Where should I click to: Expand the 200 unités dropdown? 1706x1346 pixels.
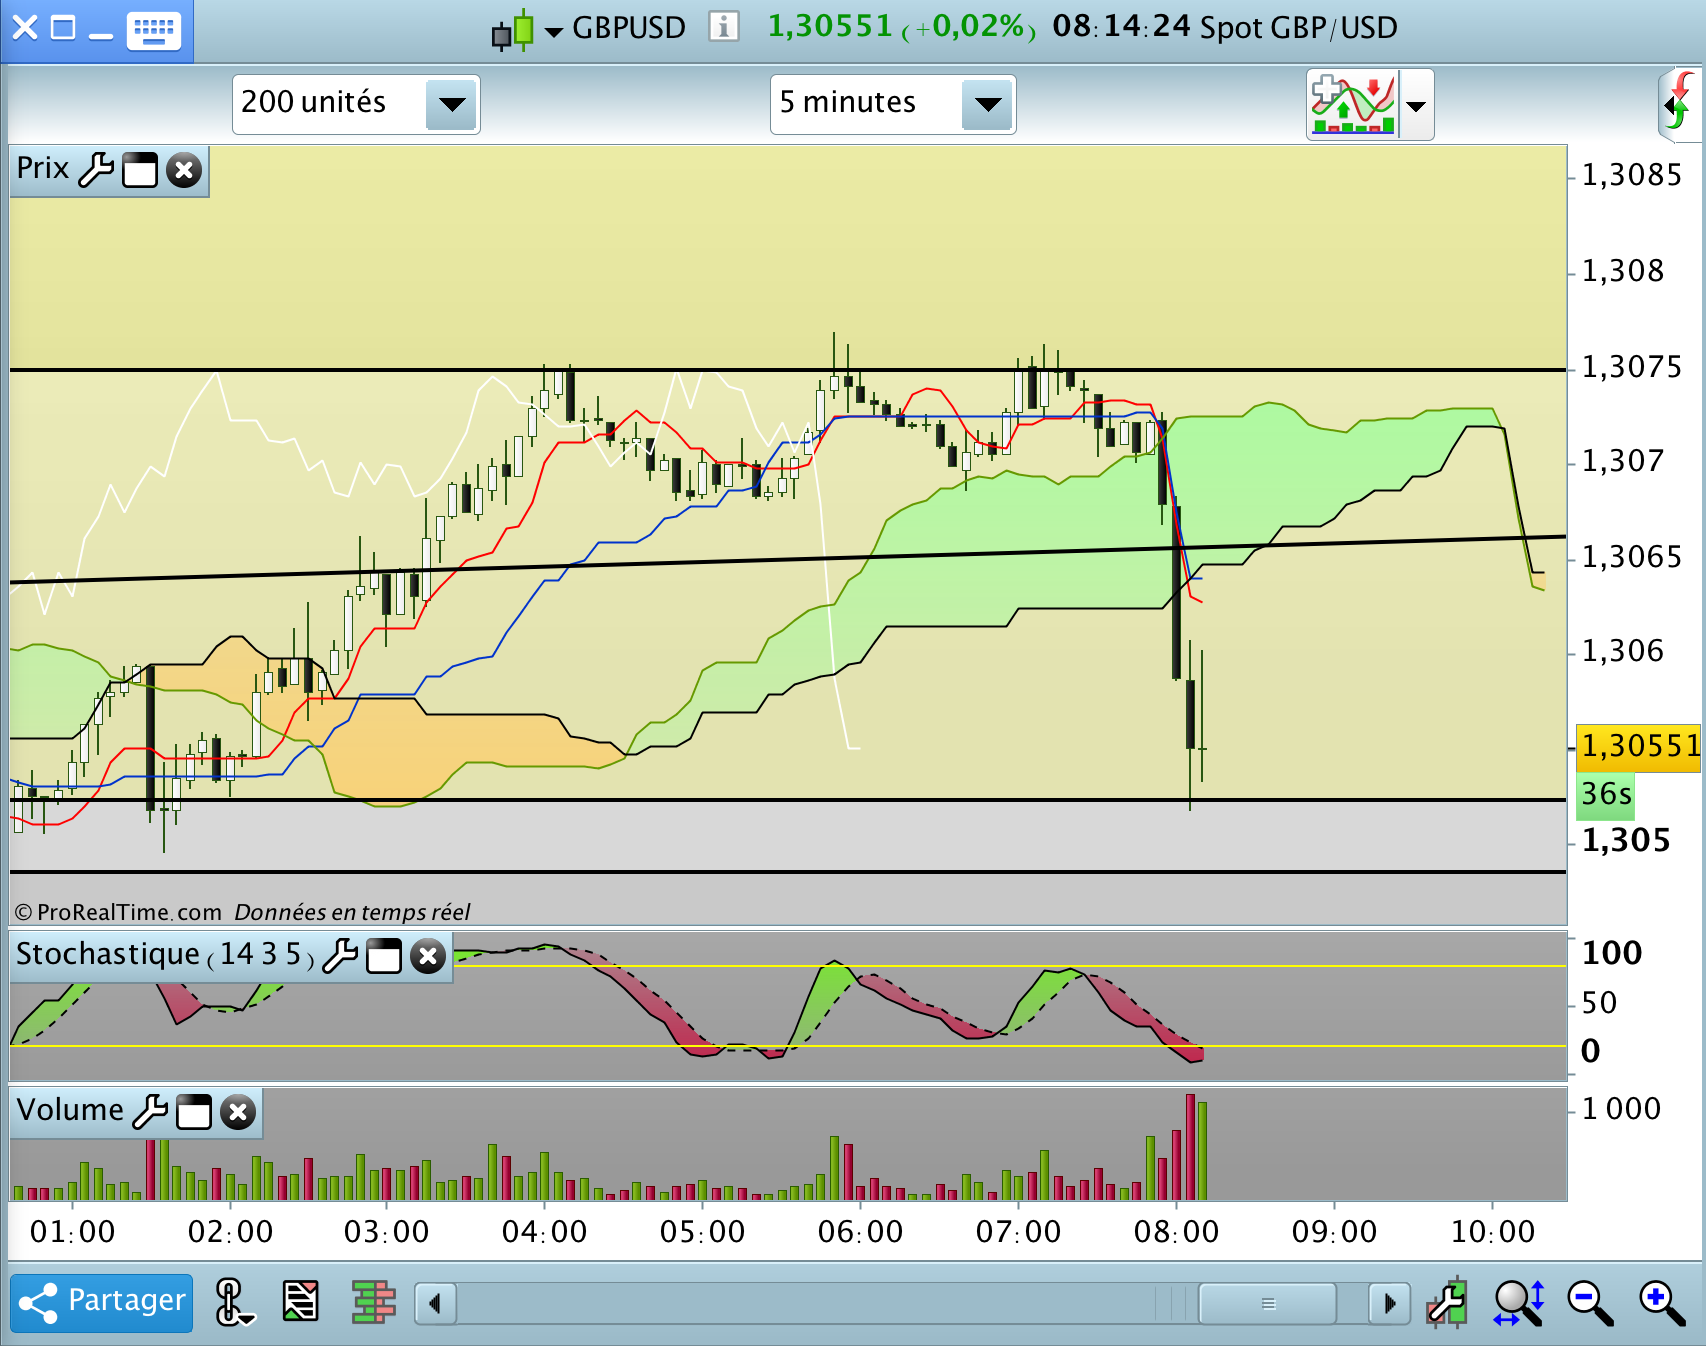pyautogui.click(x=452, y=104)
